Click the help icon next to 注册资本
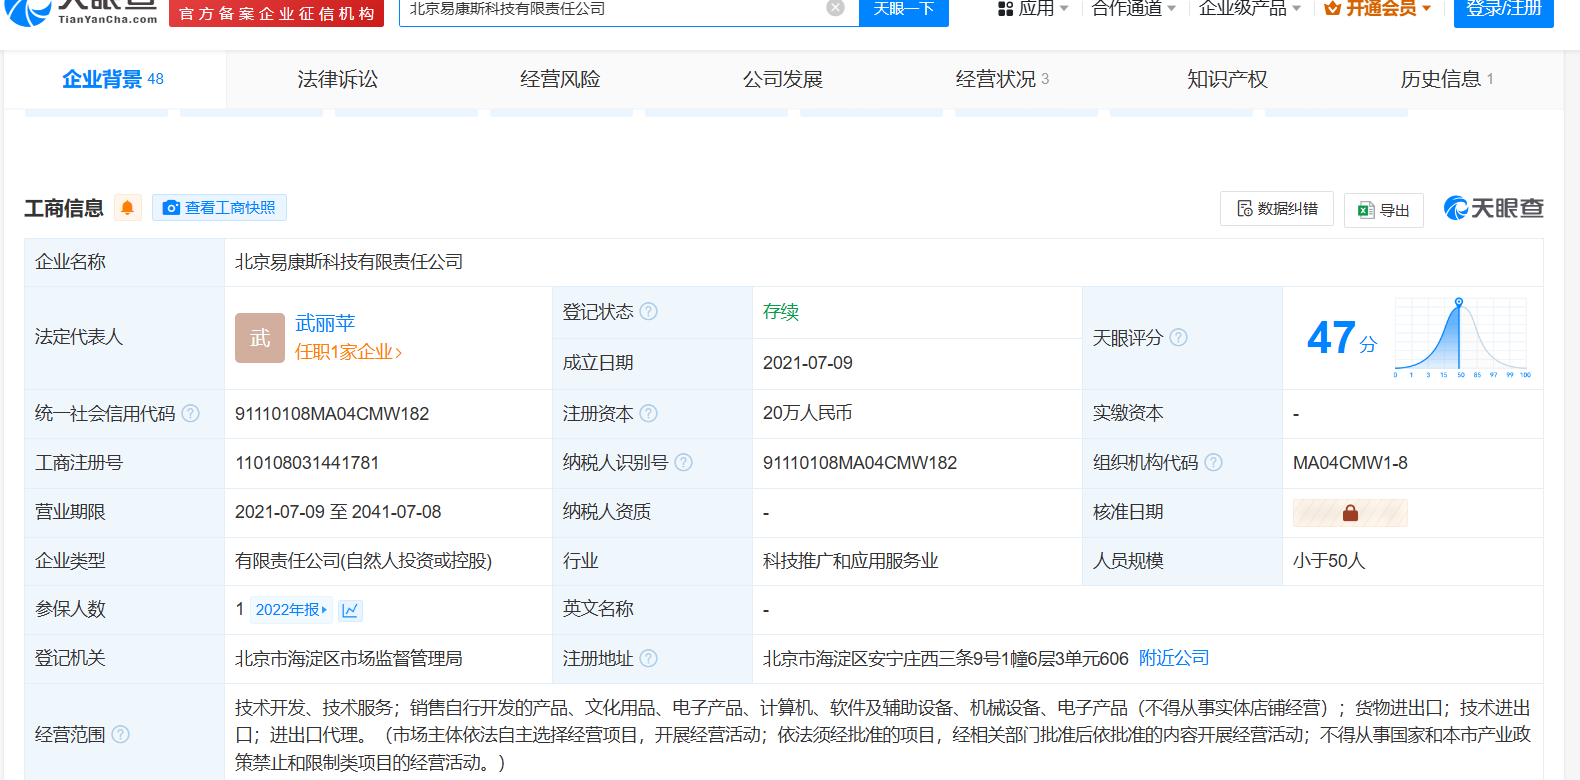Viewport: 1580px width, 780px height. [649, 413]
